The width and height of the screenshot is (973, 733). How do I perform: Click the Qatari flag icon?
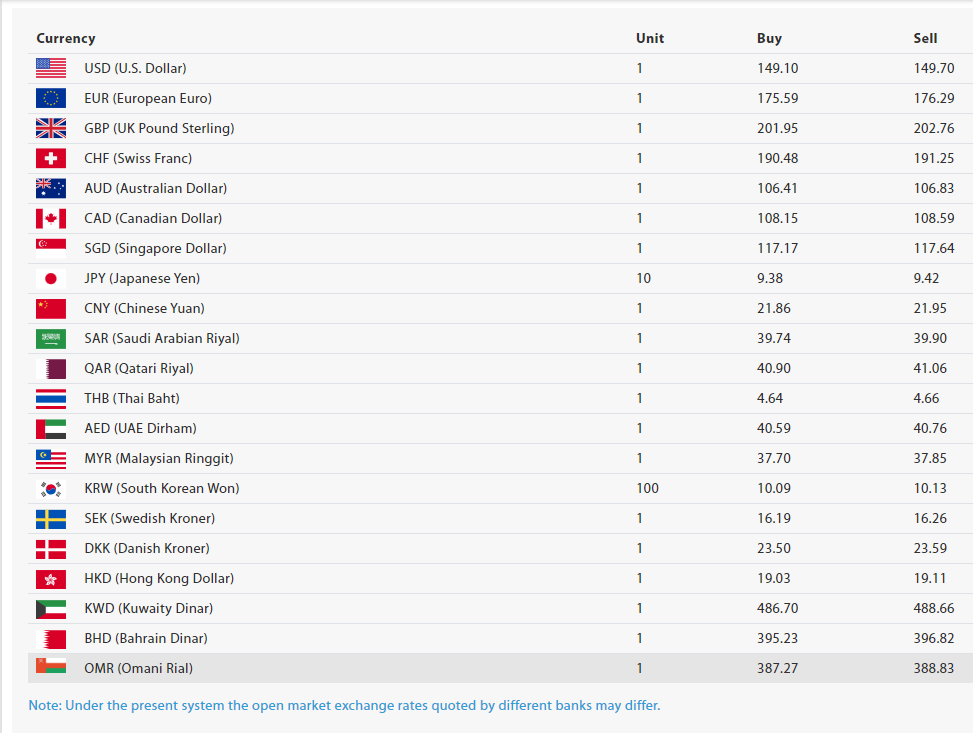(x=51, y=368)
